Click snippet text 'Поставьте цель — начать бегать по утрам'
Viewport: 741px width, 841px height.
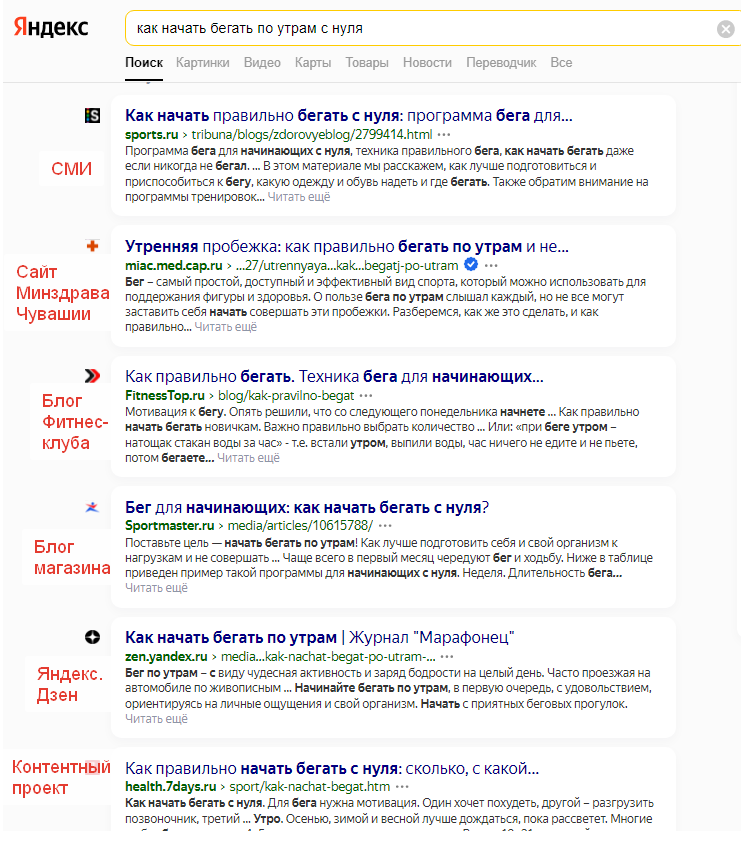click(241, 543)
